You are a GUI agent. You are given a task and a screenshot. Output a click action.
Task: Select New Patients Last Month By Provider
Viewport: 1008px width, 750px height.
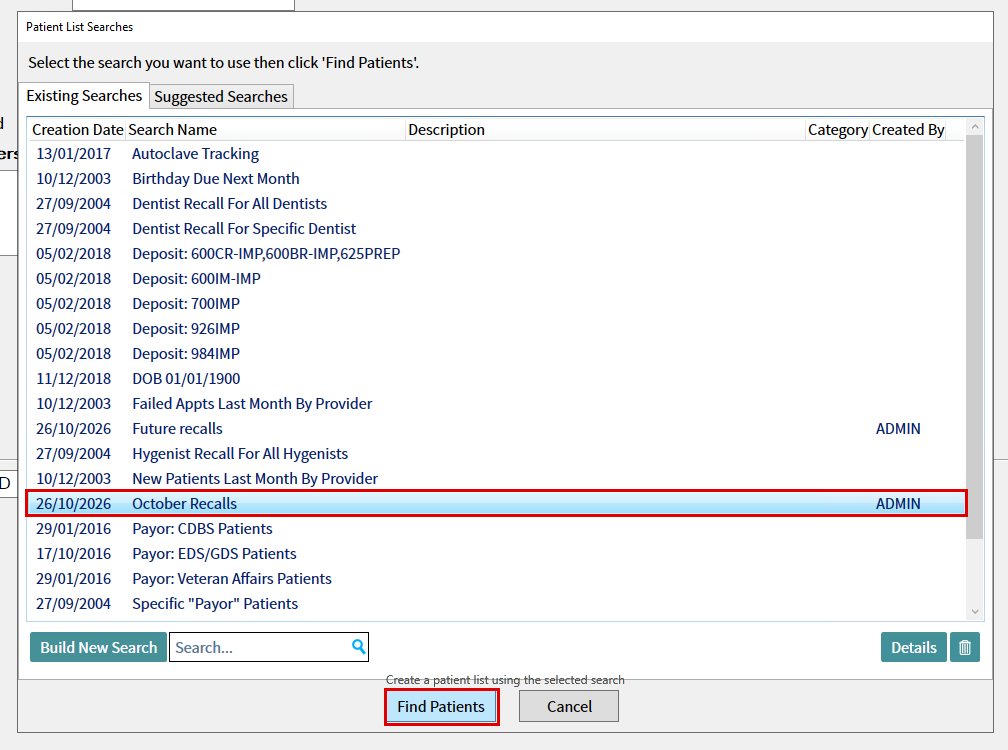[496, 479]
